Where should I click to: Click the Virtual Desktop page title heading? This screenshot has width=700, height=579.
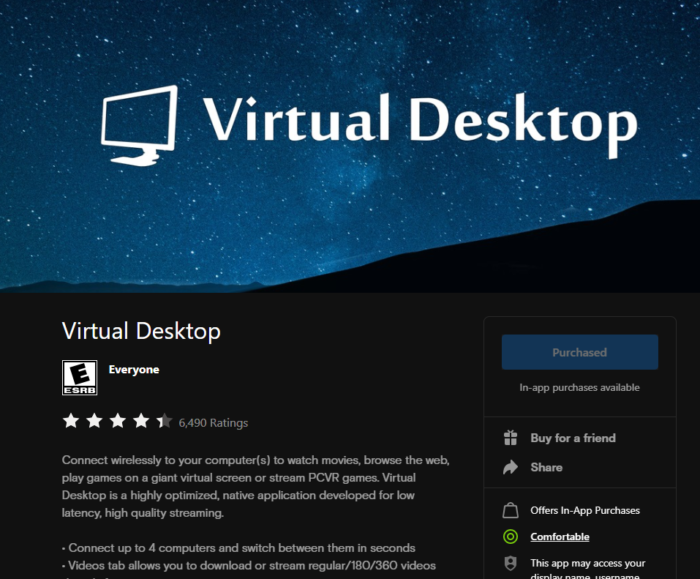point(141,331)
